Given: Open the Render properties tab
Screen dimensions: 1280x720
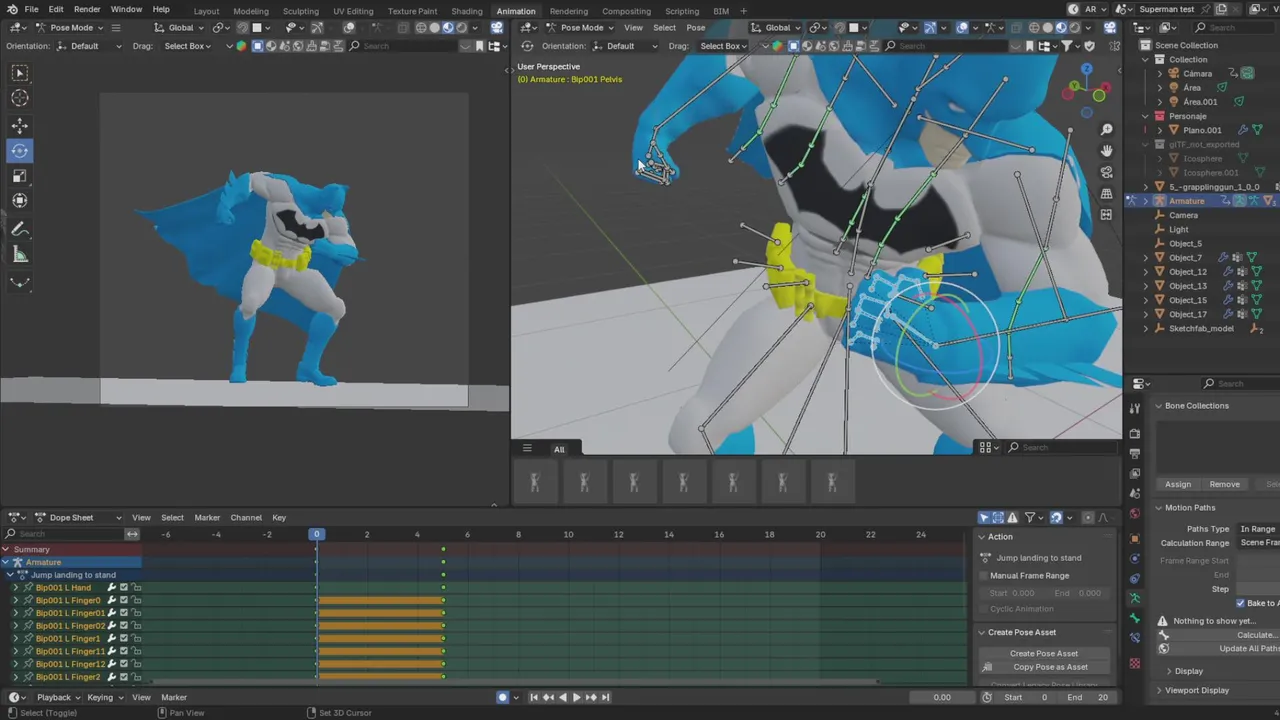Looking at the screenshot, I should point(1134,434).
